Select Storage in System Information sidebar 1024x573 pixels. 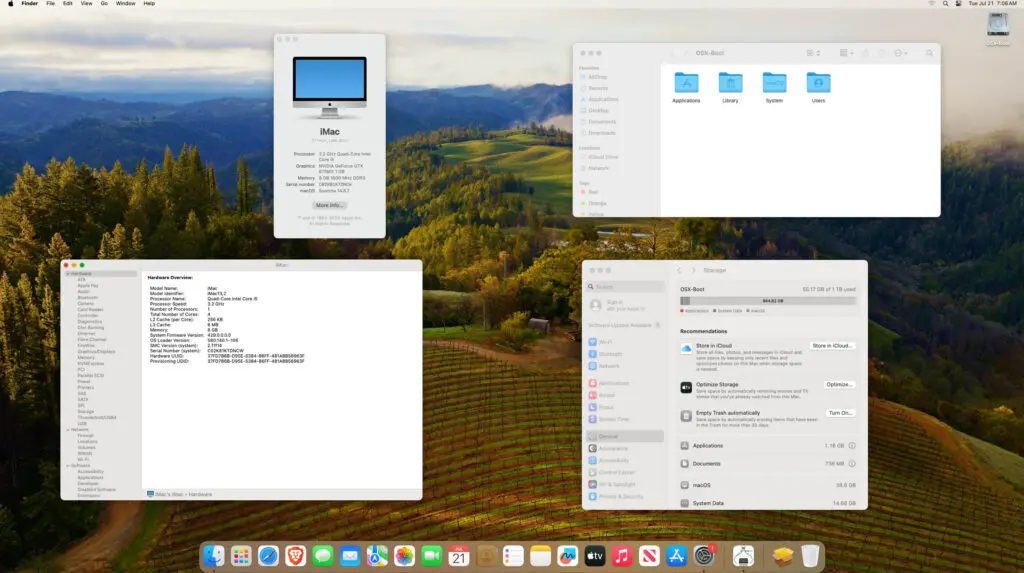[86, 412]
